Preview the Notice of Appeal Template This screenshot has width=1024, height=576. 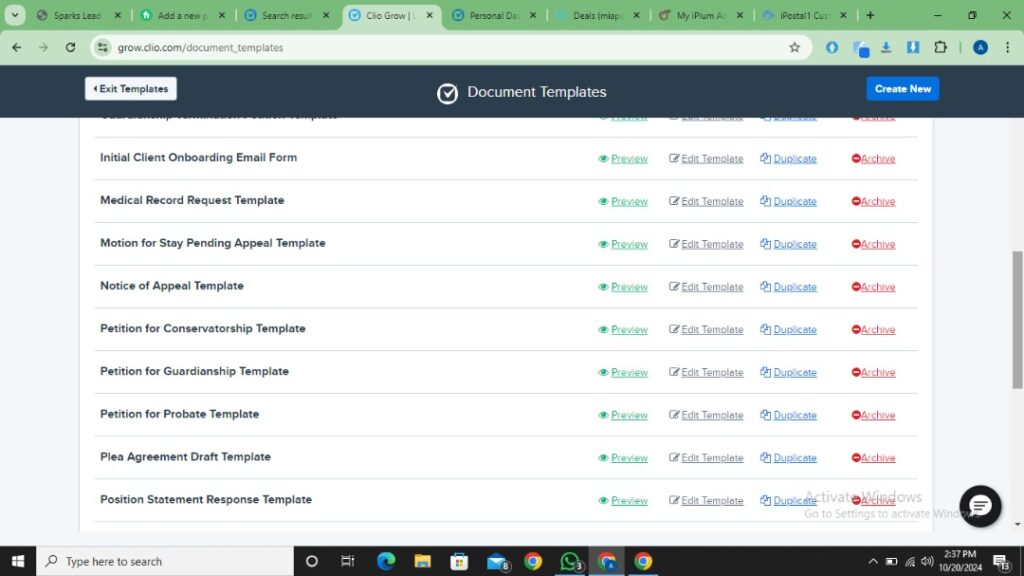[623, 287]
